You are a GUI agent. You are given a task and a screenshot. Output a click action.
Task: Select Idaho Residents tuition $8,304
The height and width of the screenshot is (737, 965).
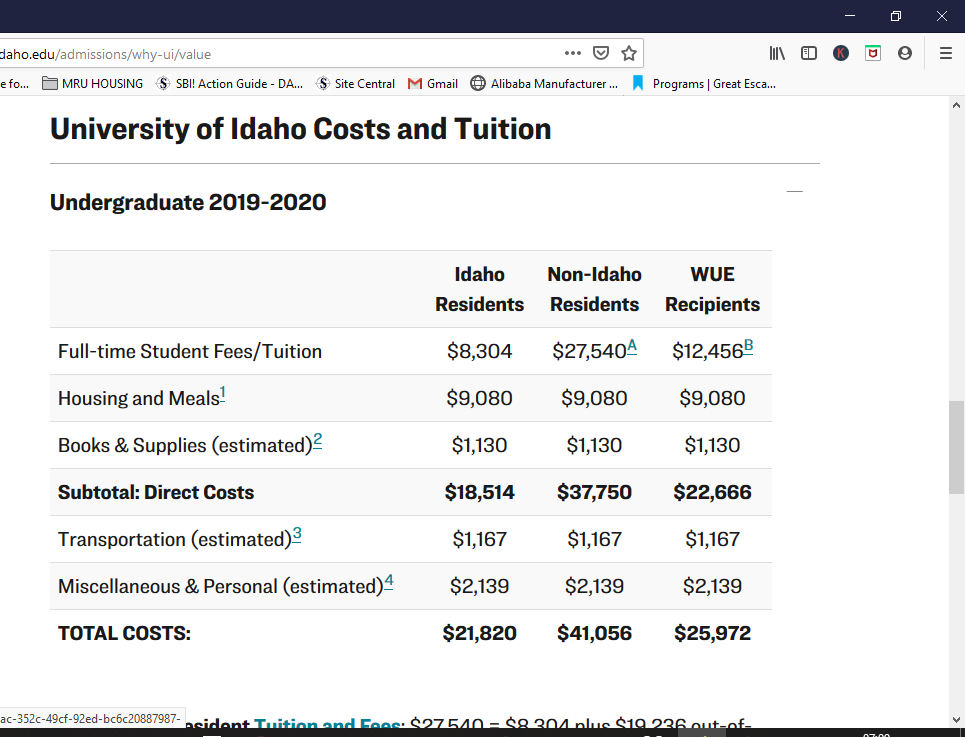click(x=479, y=351)
